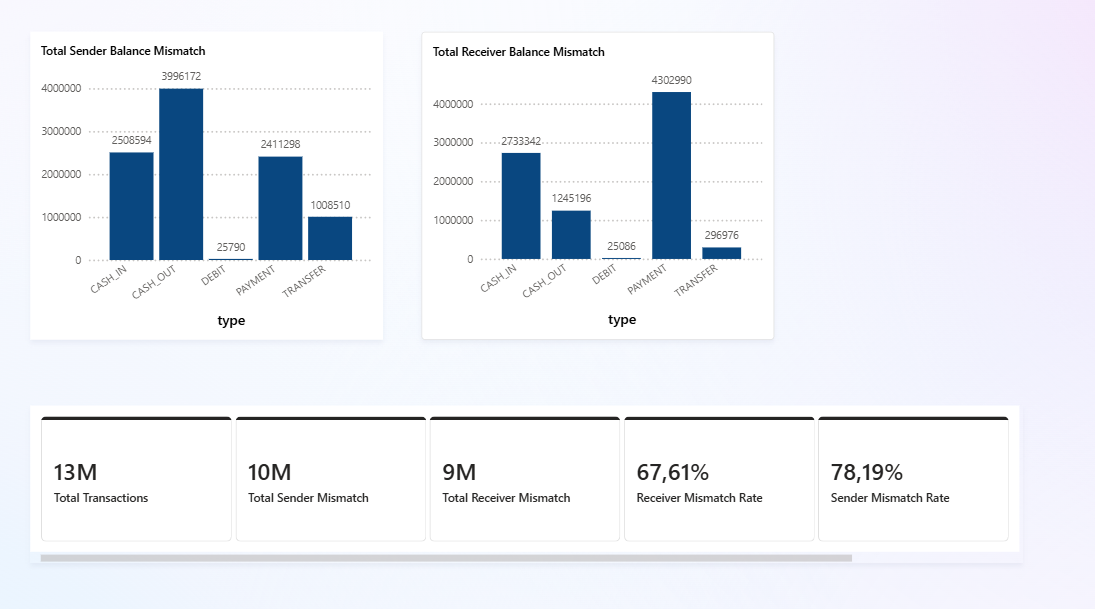
Task: Click the Total Receiver Balance Mismatch title
Action: pyautogui.click(x=518, y=52)
